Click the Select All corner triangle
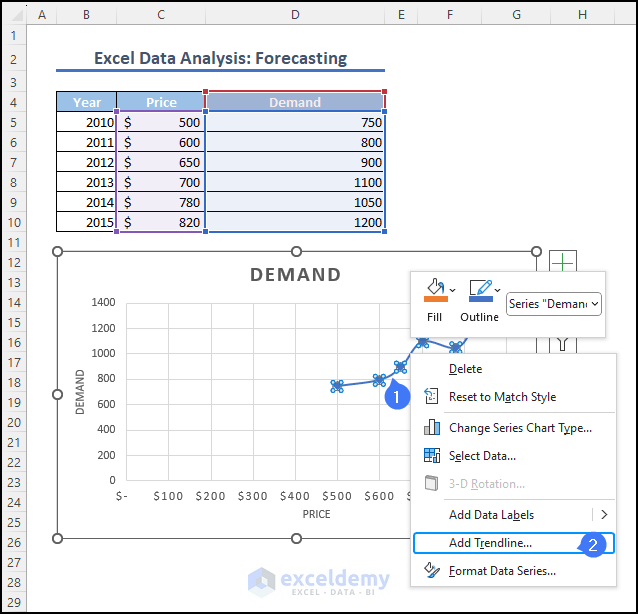Viewport: 638px width, 614px height. tap(16, 15)
